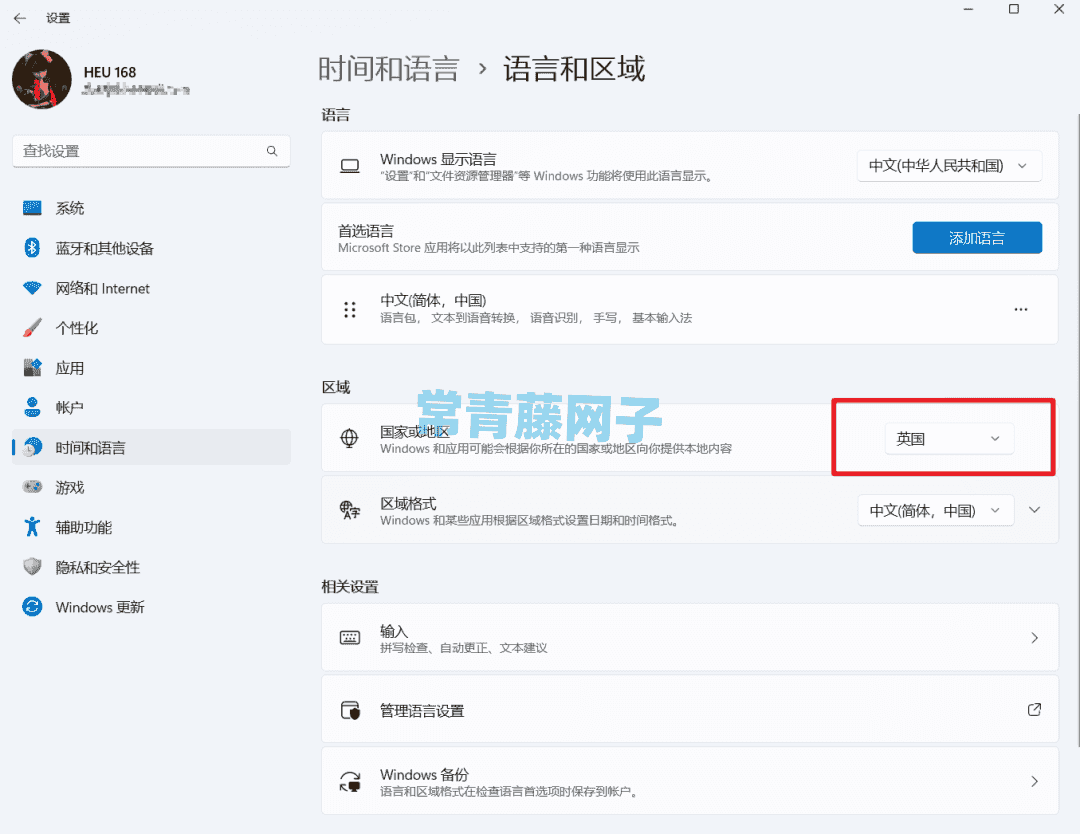Click the Bluetooth icon in sidebar
The image size is (1080, 834).
[32, 248]
